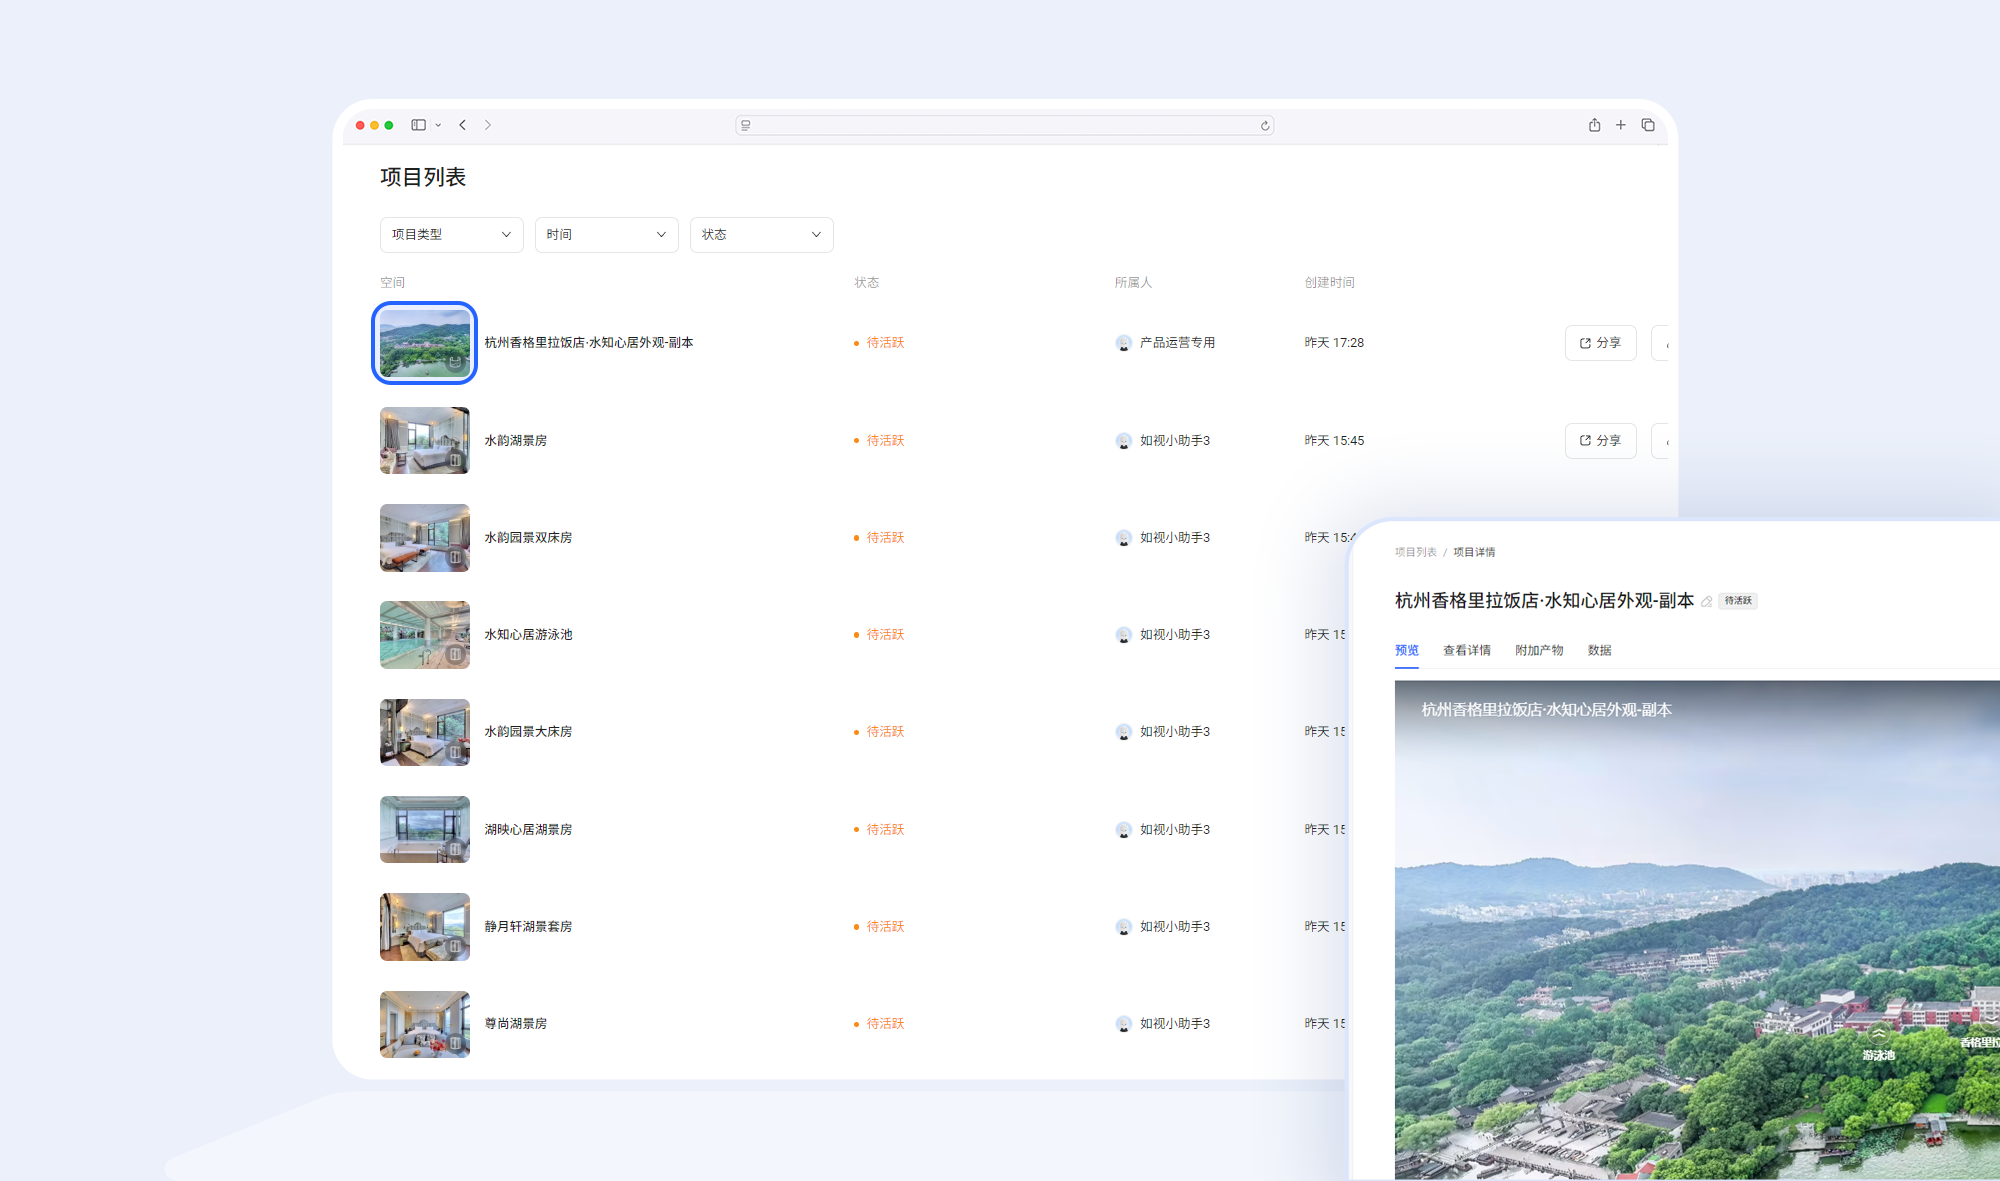Switch to the 查看详情 tab
This screenshot has width=2000, height=1181.
(x=1466, y=650)
